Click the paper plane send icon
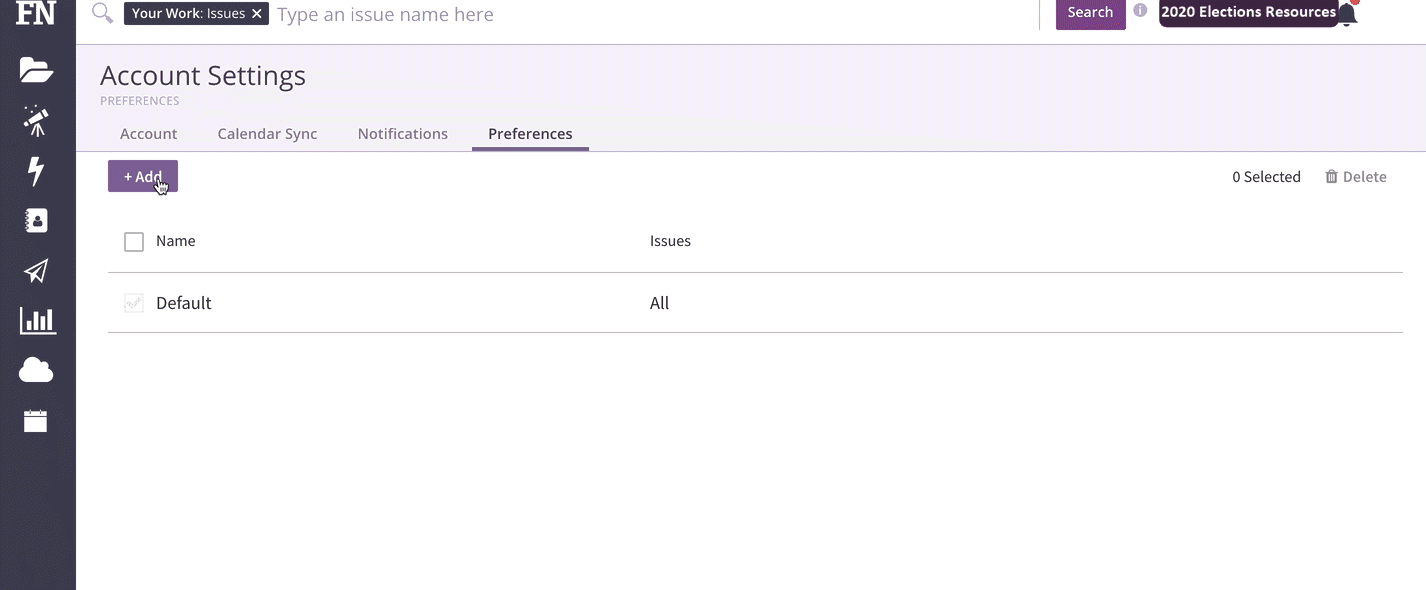 (36, 271)
